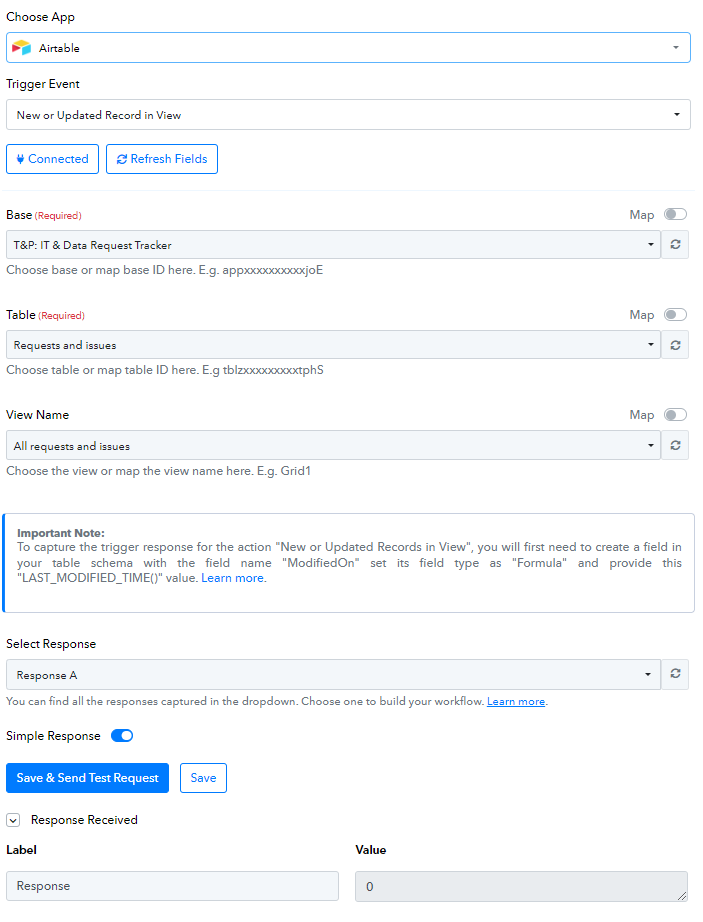The image size is (703, 922).
Task: Toggle the Map switch for View Name
Action: (675, 415)
